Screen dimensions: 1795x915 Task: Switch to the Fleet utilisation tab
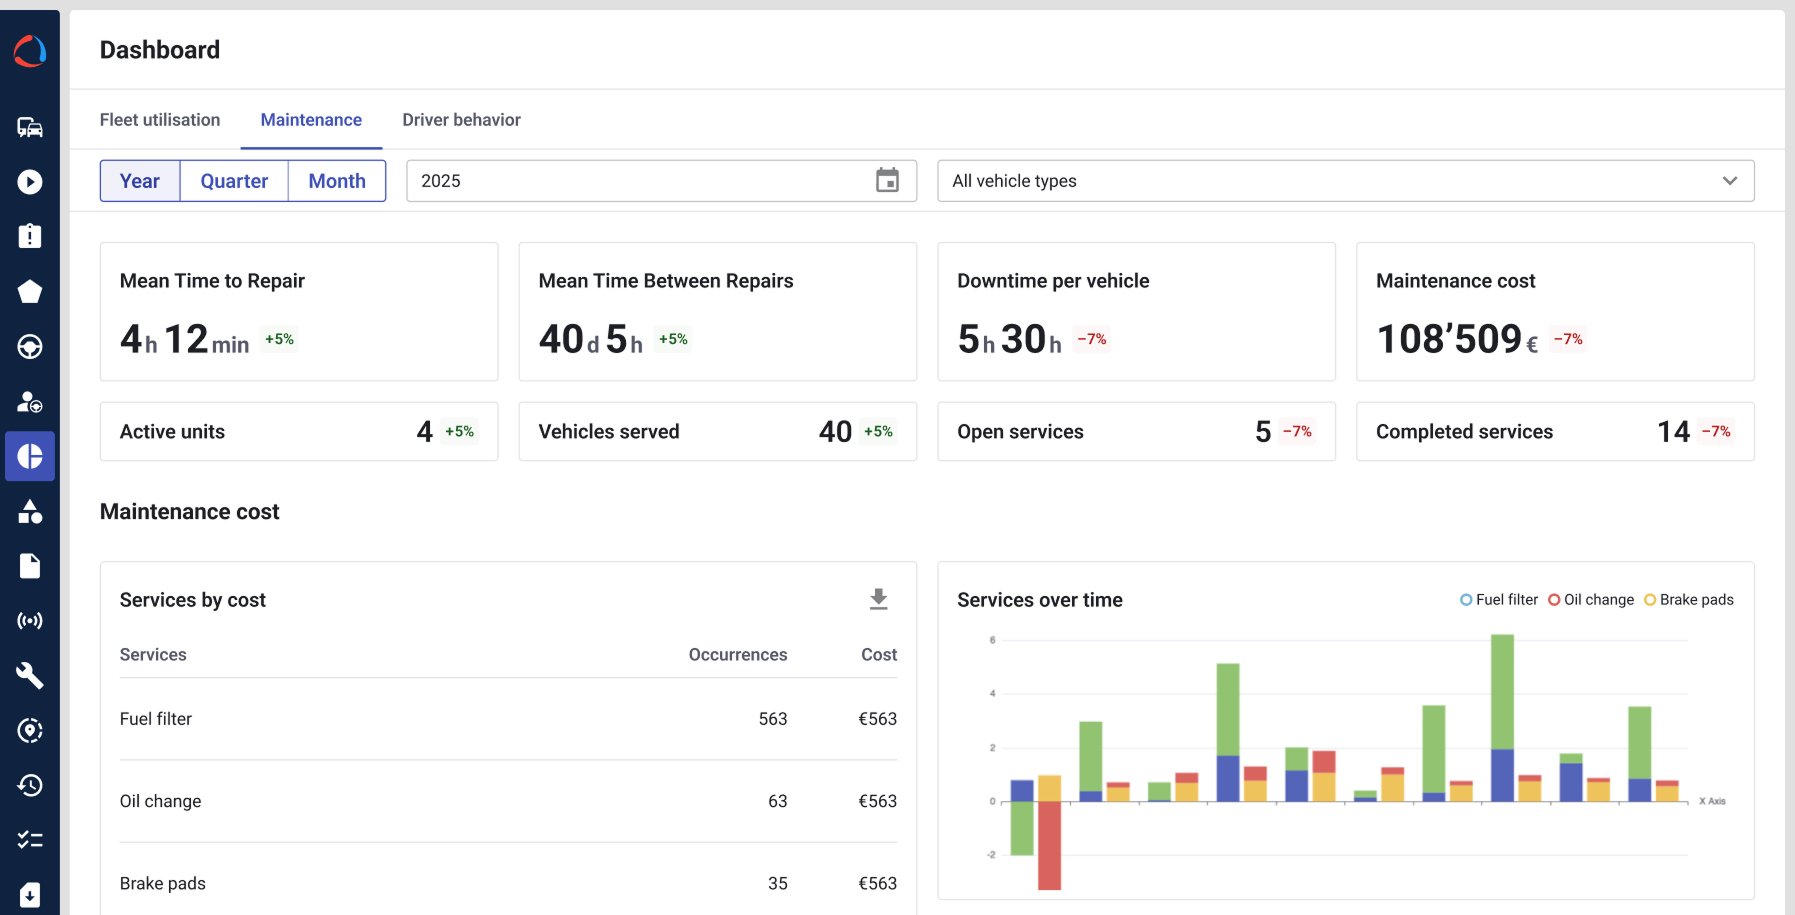click(x=160, y=120)
